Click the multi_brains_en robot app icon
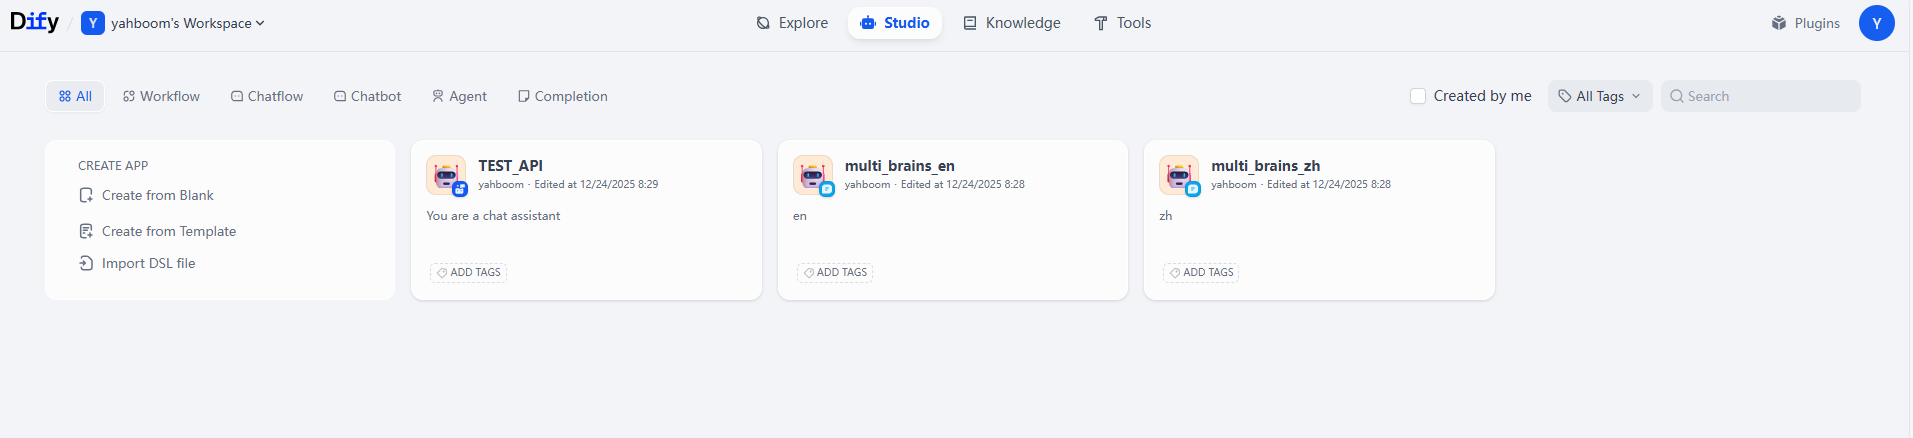The image size is (1913, 438). (x=813, y=175)
